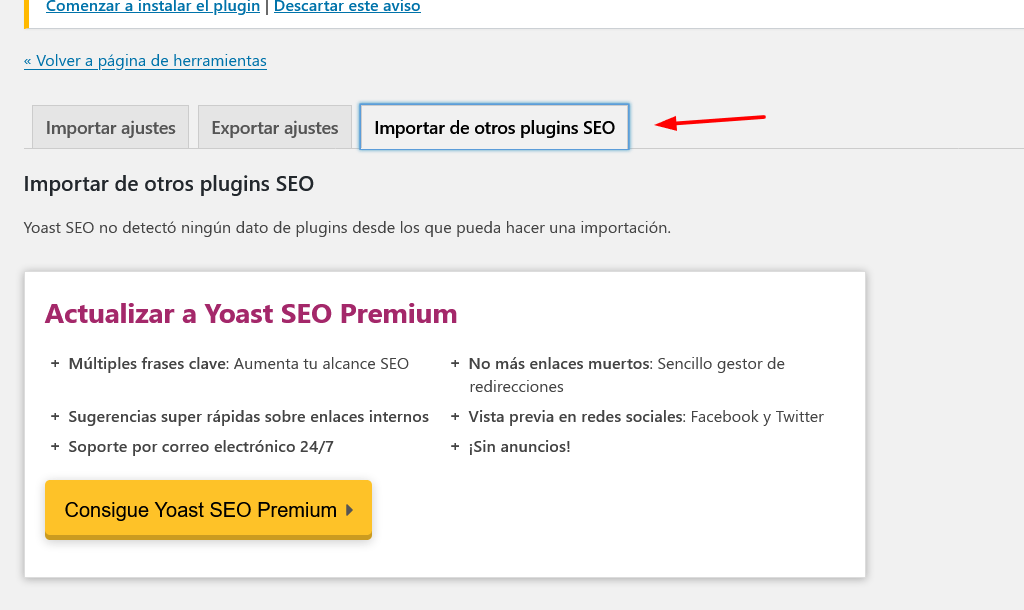Click plus icon beside 'Vista previa en redes sociales'

455,416
